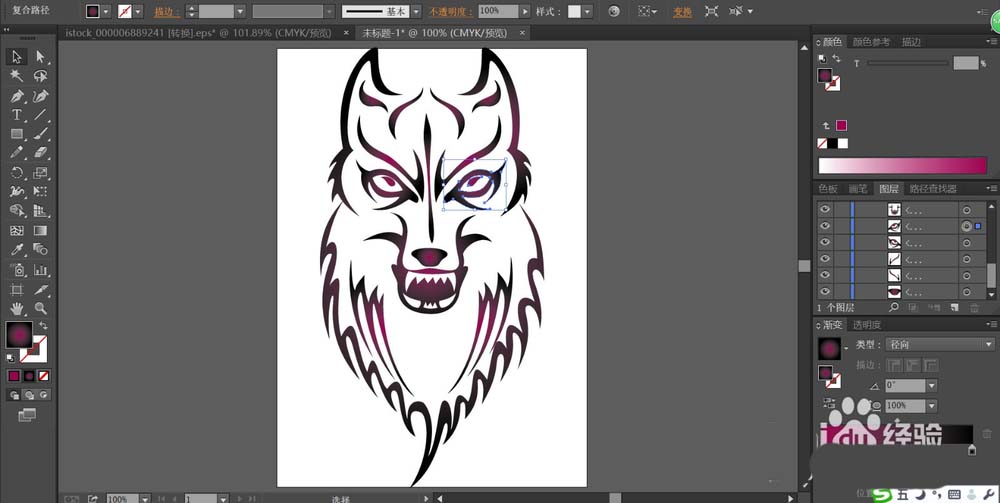Screen dimensions: 1000x503
Task: Select the Blend tool
Action: coord(41,250)
